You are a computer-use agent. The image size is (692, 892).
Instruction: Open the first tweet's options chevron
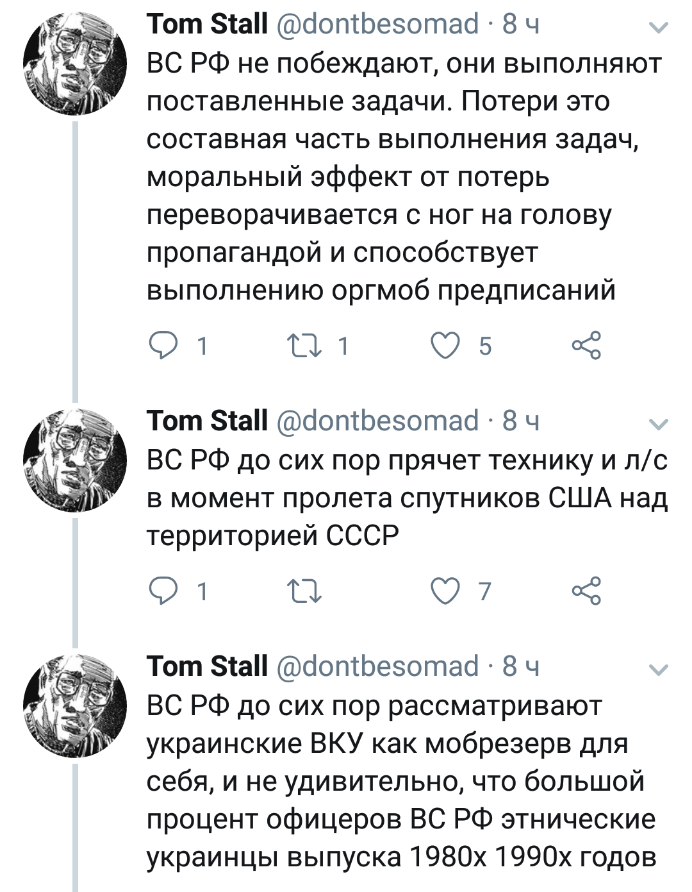tap(657, 24)
